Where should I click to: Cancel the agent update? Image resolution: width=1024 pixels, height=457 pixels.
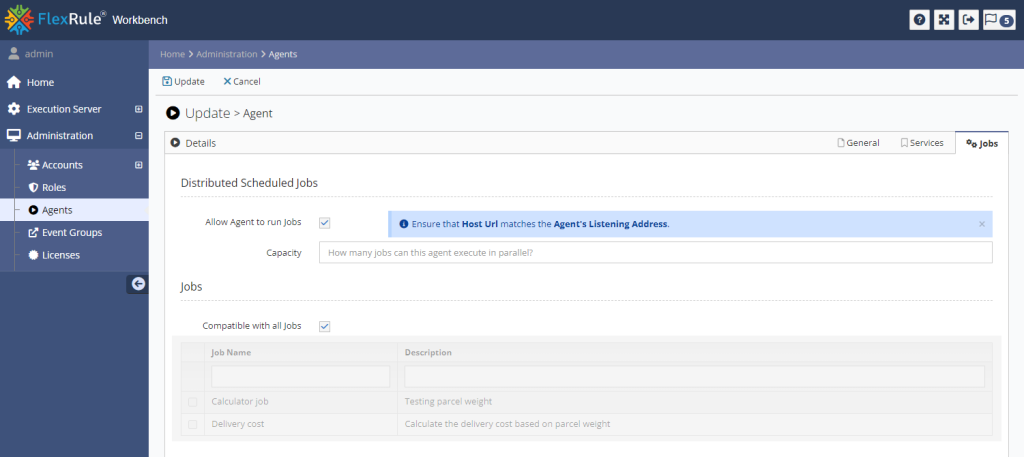tap(242, 82)
